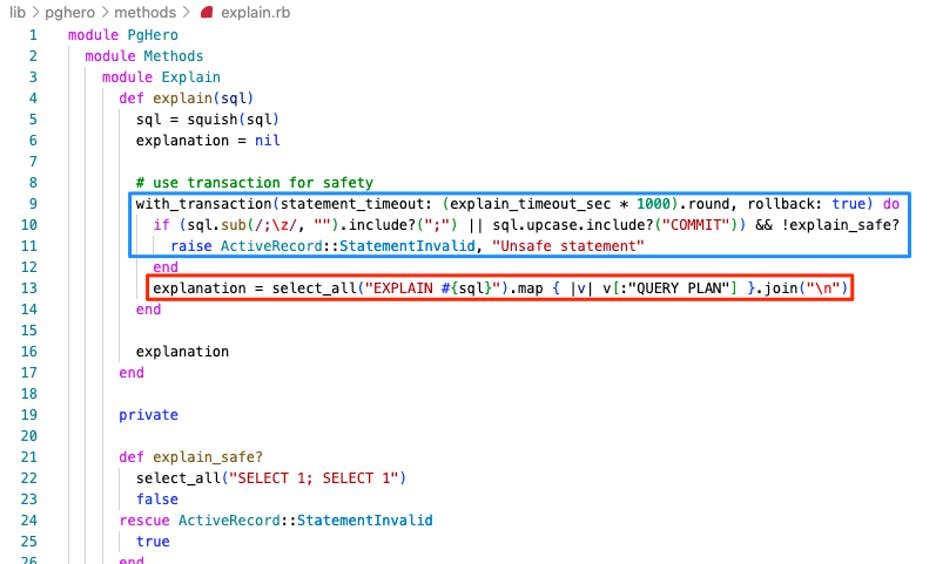Click the 'explain.rb' breadcrumb file name
This screenshot has height=564, width=936.
pyautogui.click(x=255, y=13)
